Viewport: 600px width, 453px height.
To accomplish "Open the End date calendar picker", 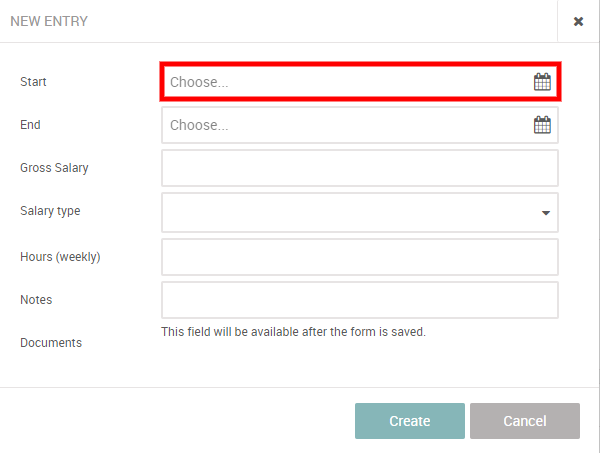I will (542, 125).
